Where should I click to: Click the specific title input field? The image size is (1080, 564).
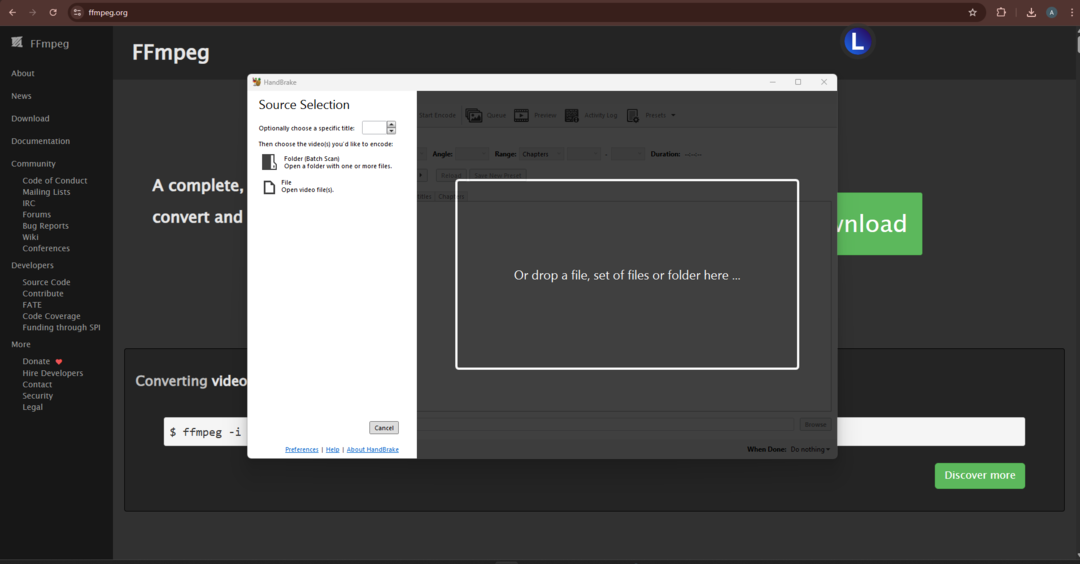click(x=374, y=128)
